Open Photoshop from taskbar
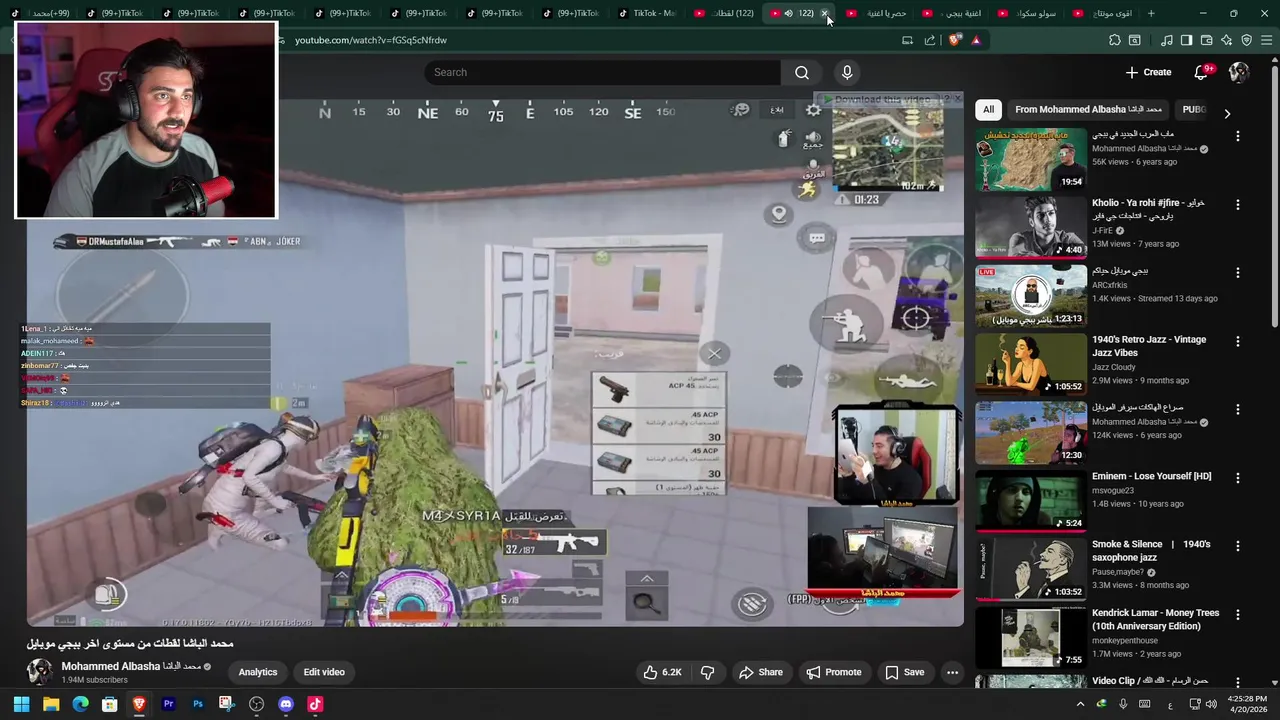This screenshot has width=1280, height=720. 198,704
